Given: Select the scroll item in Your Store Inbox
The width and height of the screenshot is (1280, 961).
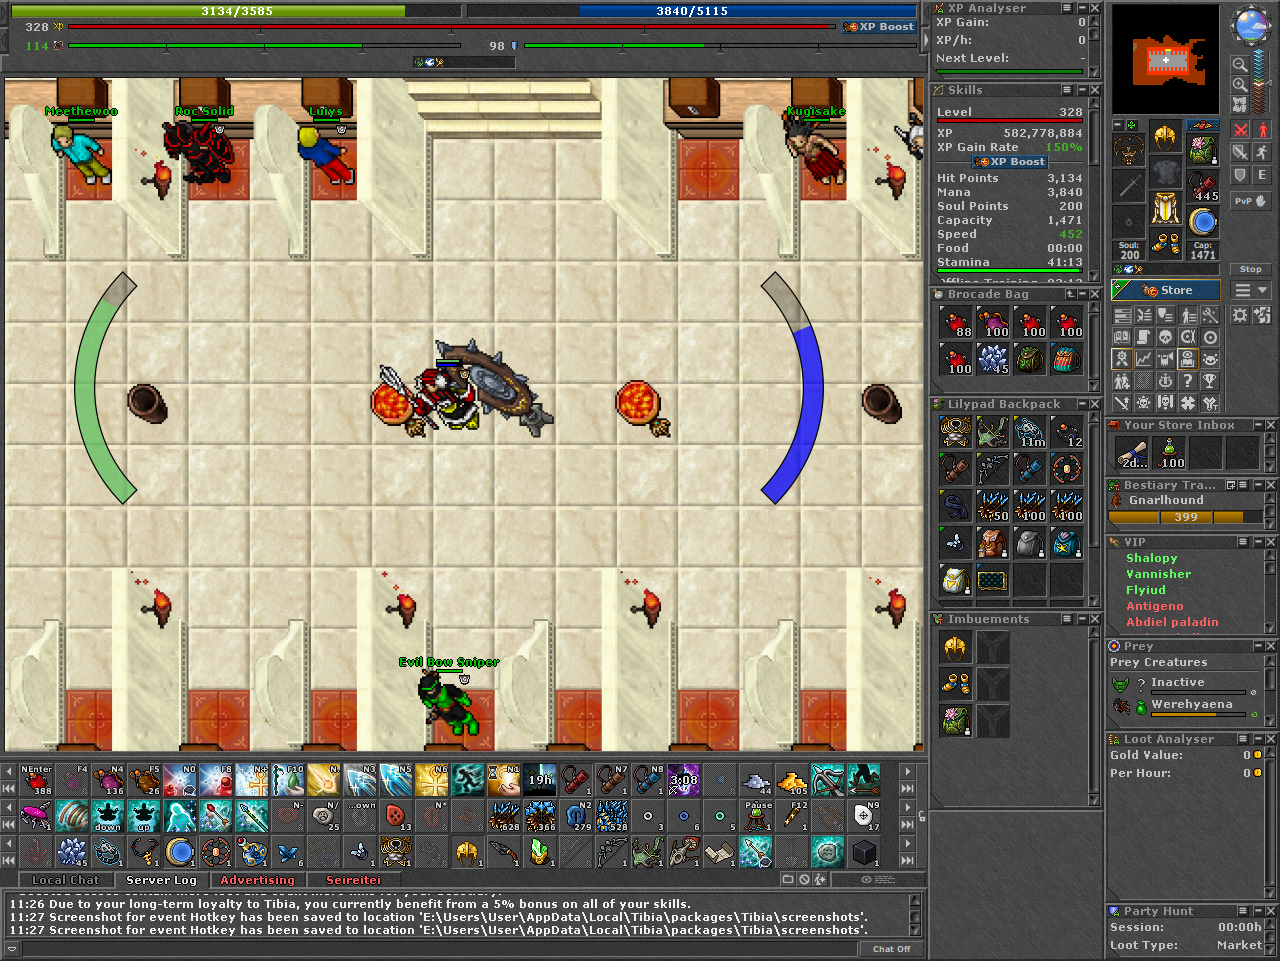Looking at the screenshot, I should 1132,453.
